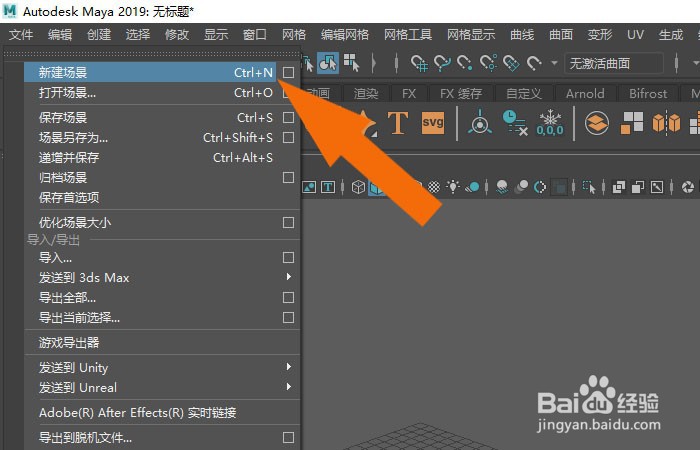Open the option box for 场景另存为
700x450 pixels.
[288, 138]
